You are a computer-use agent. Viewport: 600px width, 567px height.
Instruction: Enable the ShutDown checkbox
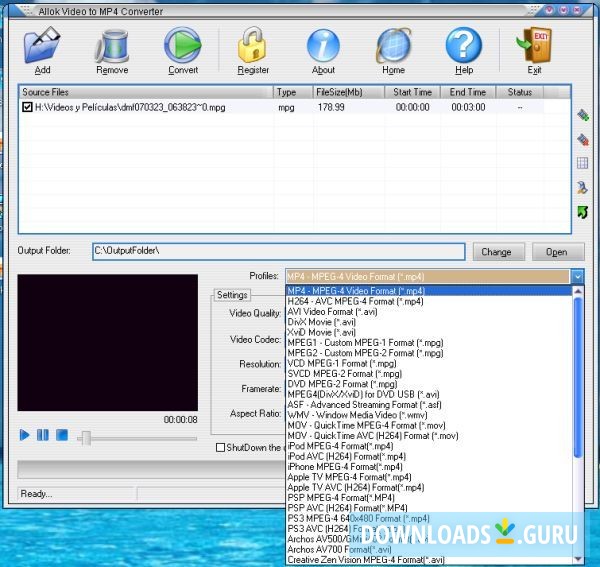pos(220,447)
